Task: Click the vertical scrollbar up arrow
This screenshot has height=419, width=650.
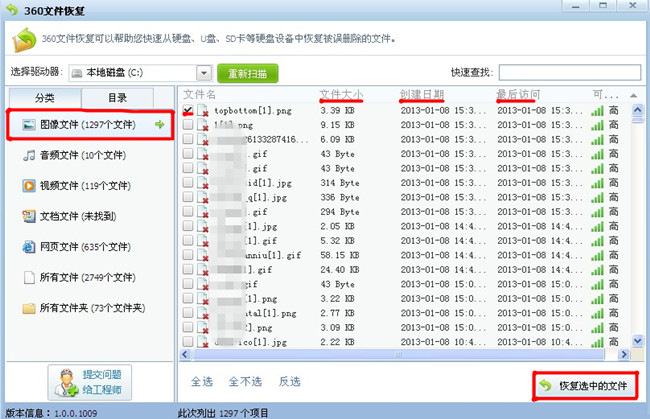Action: point(638,110)
